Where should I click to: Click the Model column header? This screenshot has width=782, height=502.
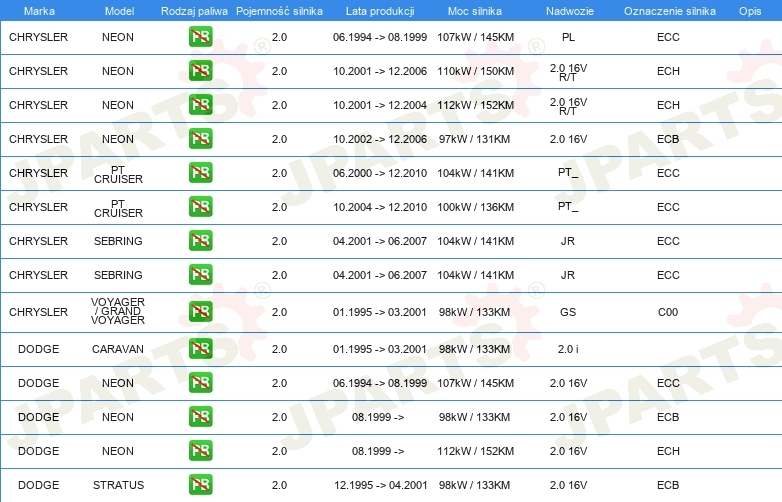tap(119, 11)
